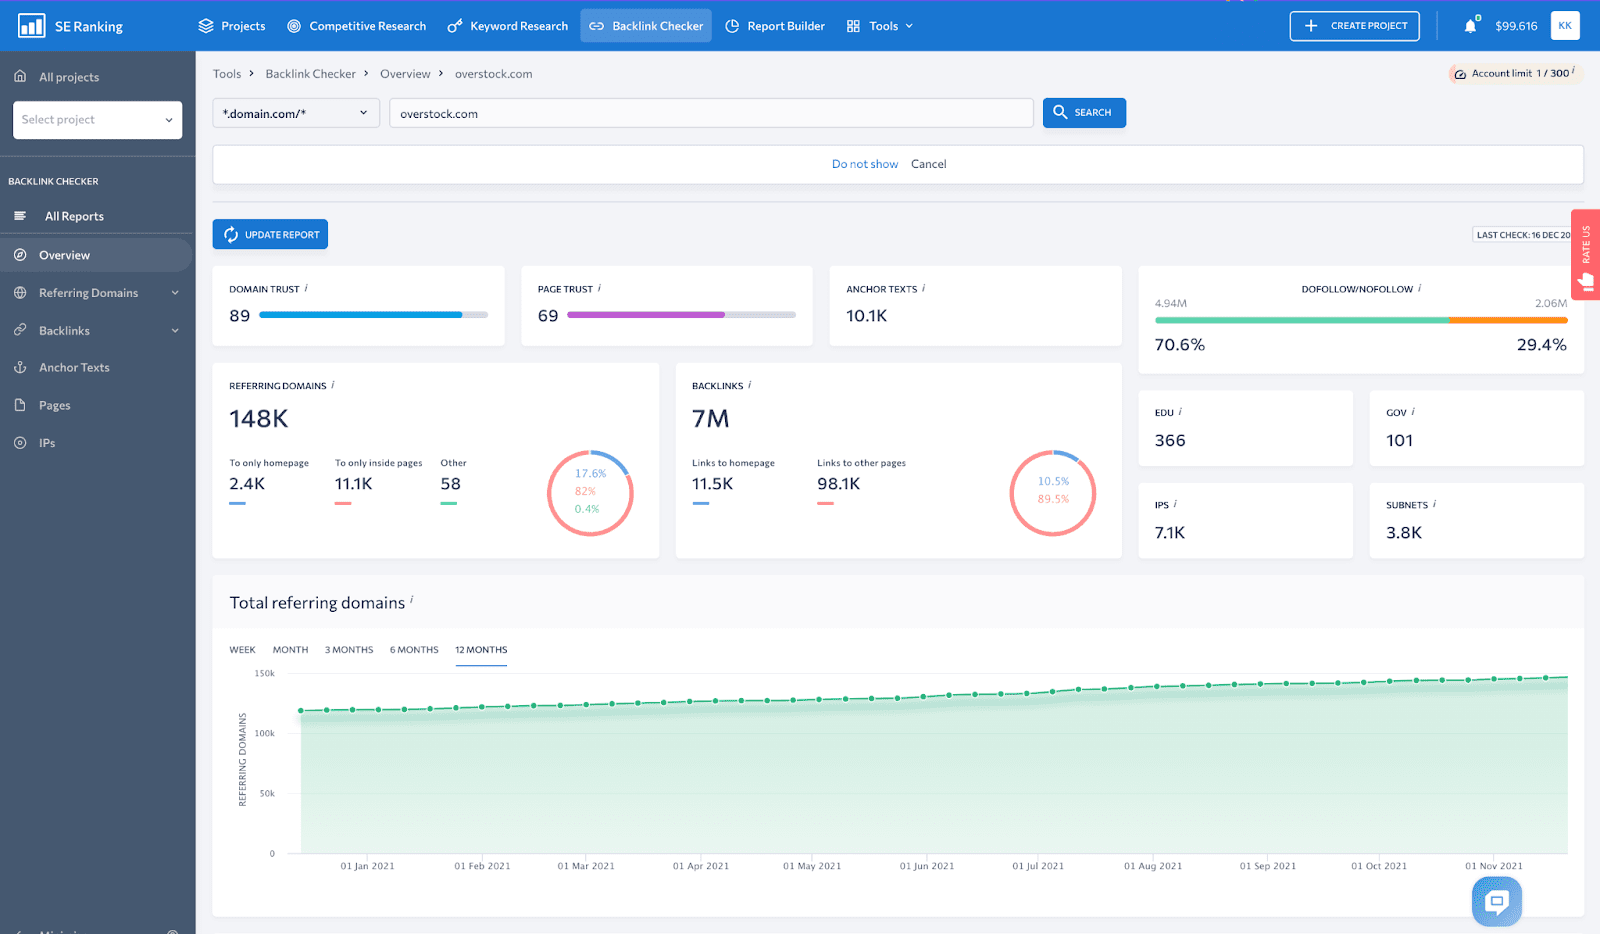Click the Anchor Texts card info icon
Viewport: 1600px width, 934px height.
click(923, 288)
